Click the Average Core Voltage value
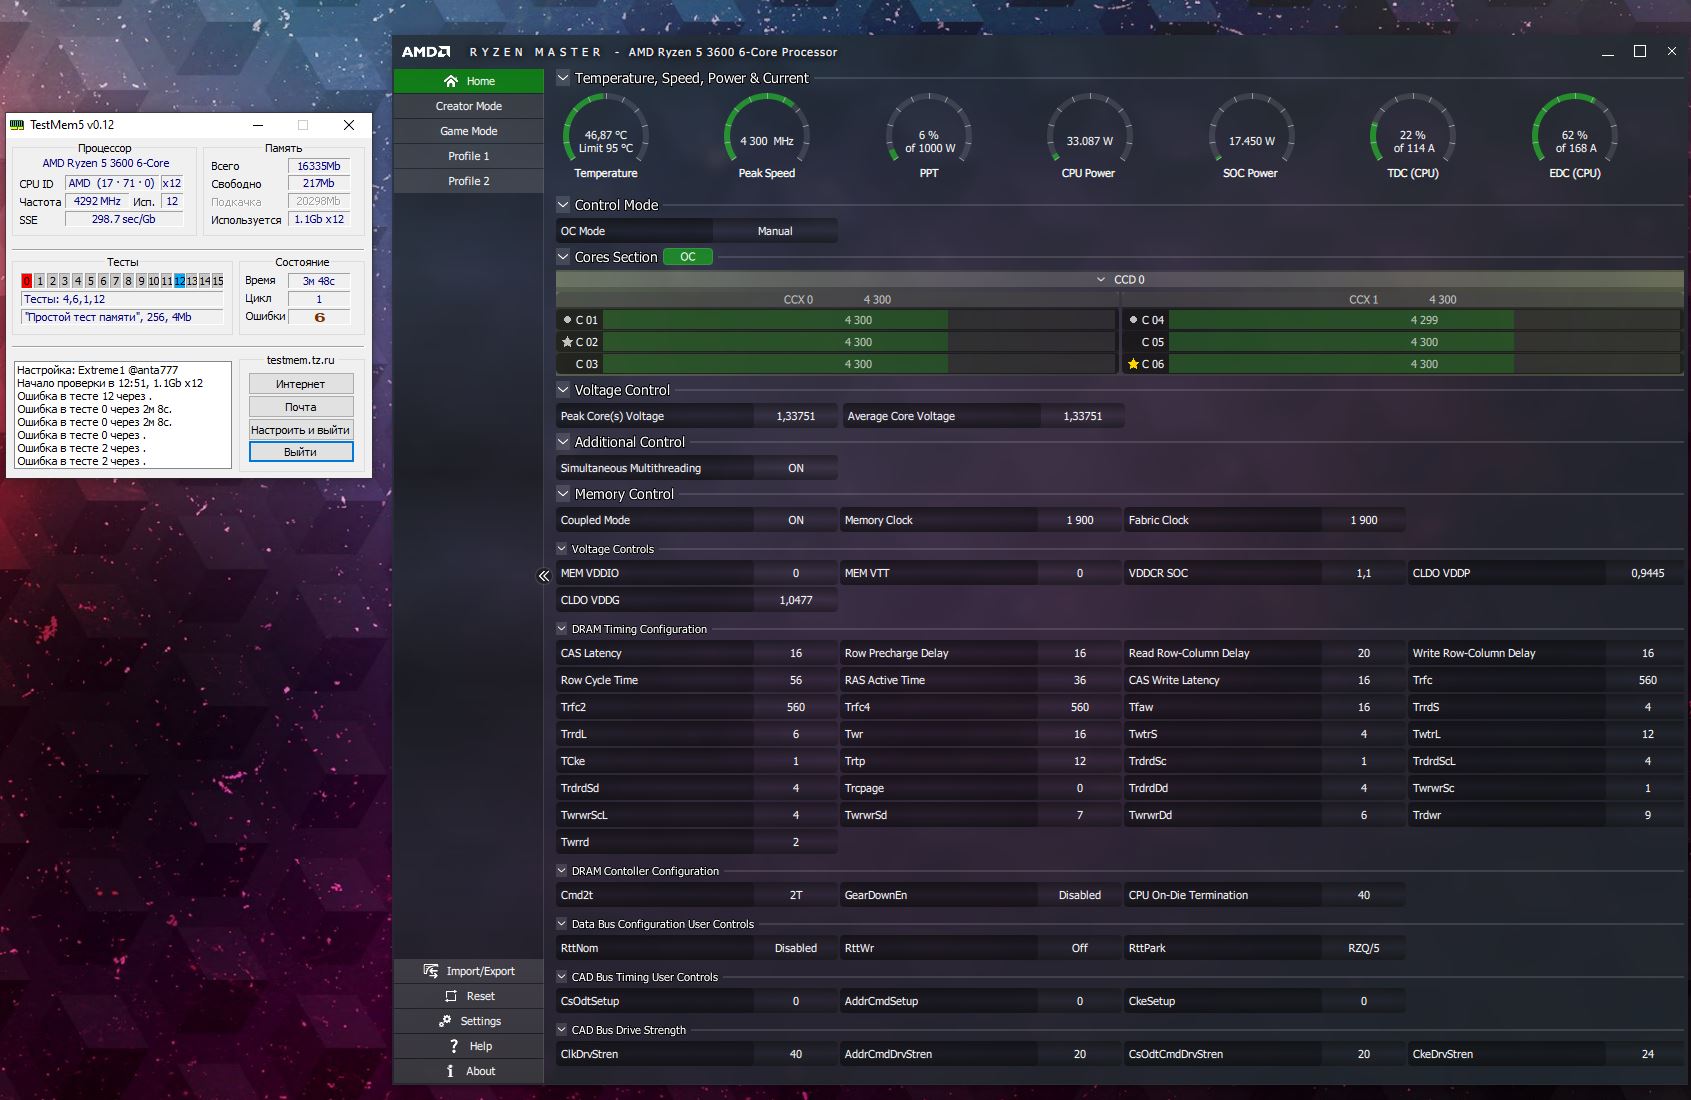 1083,416
